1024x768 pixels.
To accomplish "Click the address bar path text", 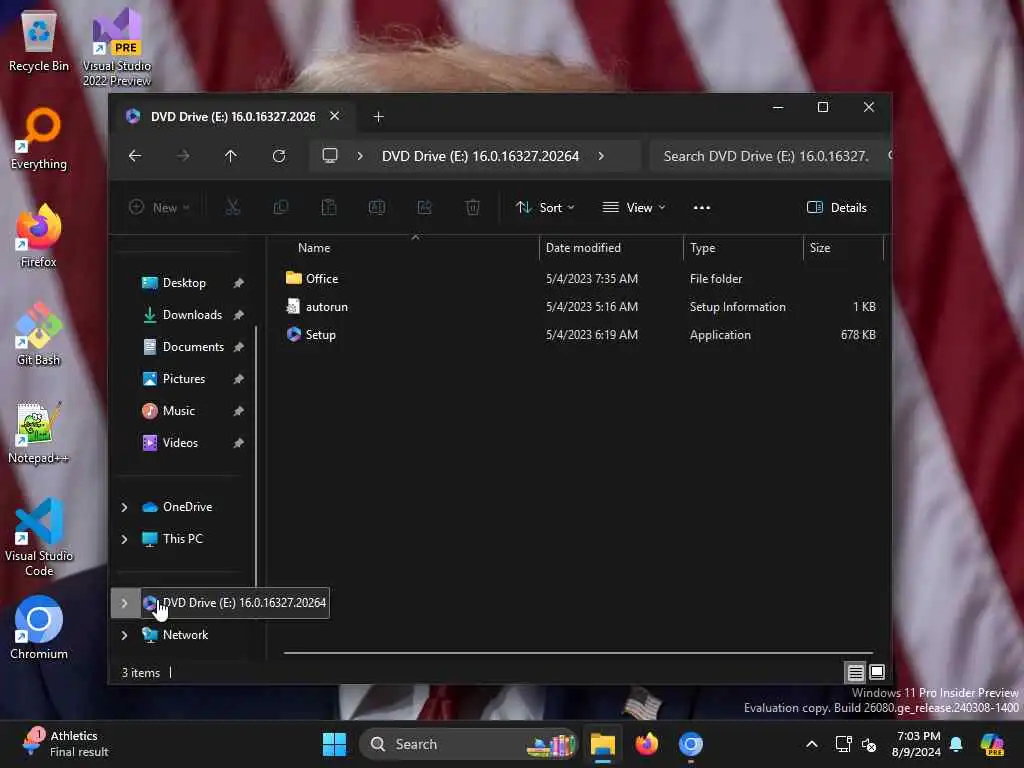I will point(480,156).
